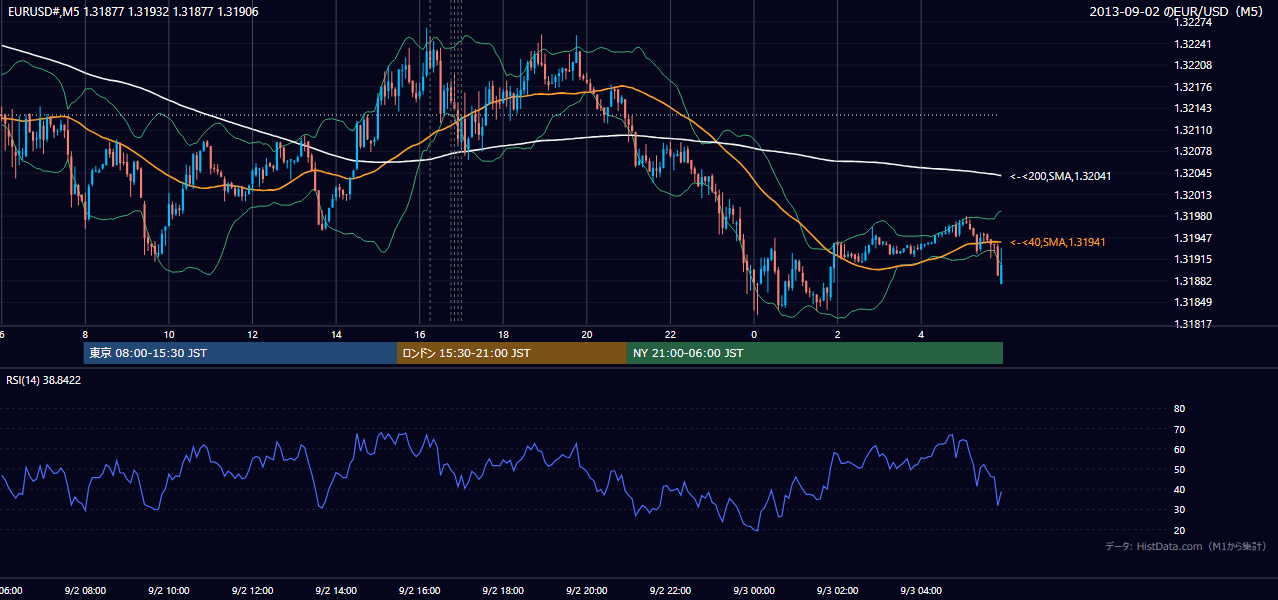Screen dimensions: 1278x600
Task: Select the 200 SMA 1.32041 label
Action: click(x=1061, y=176)
